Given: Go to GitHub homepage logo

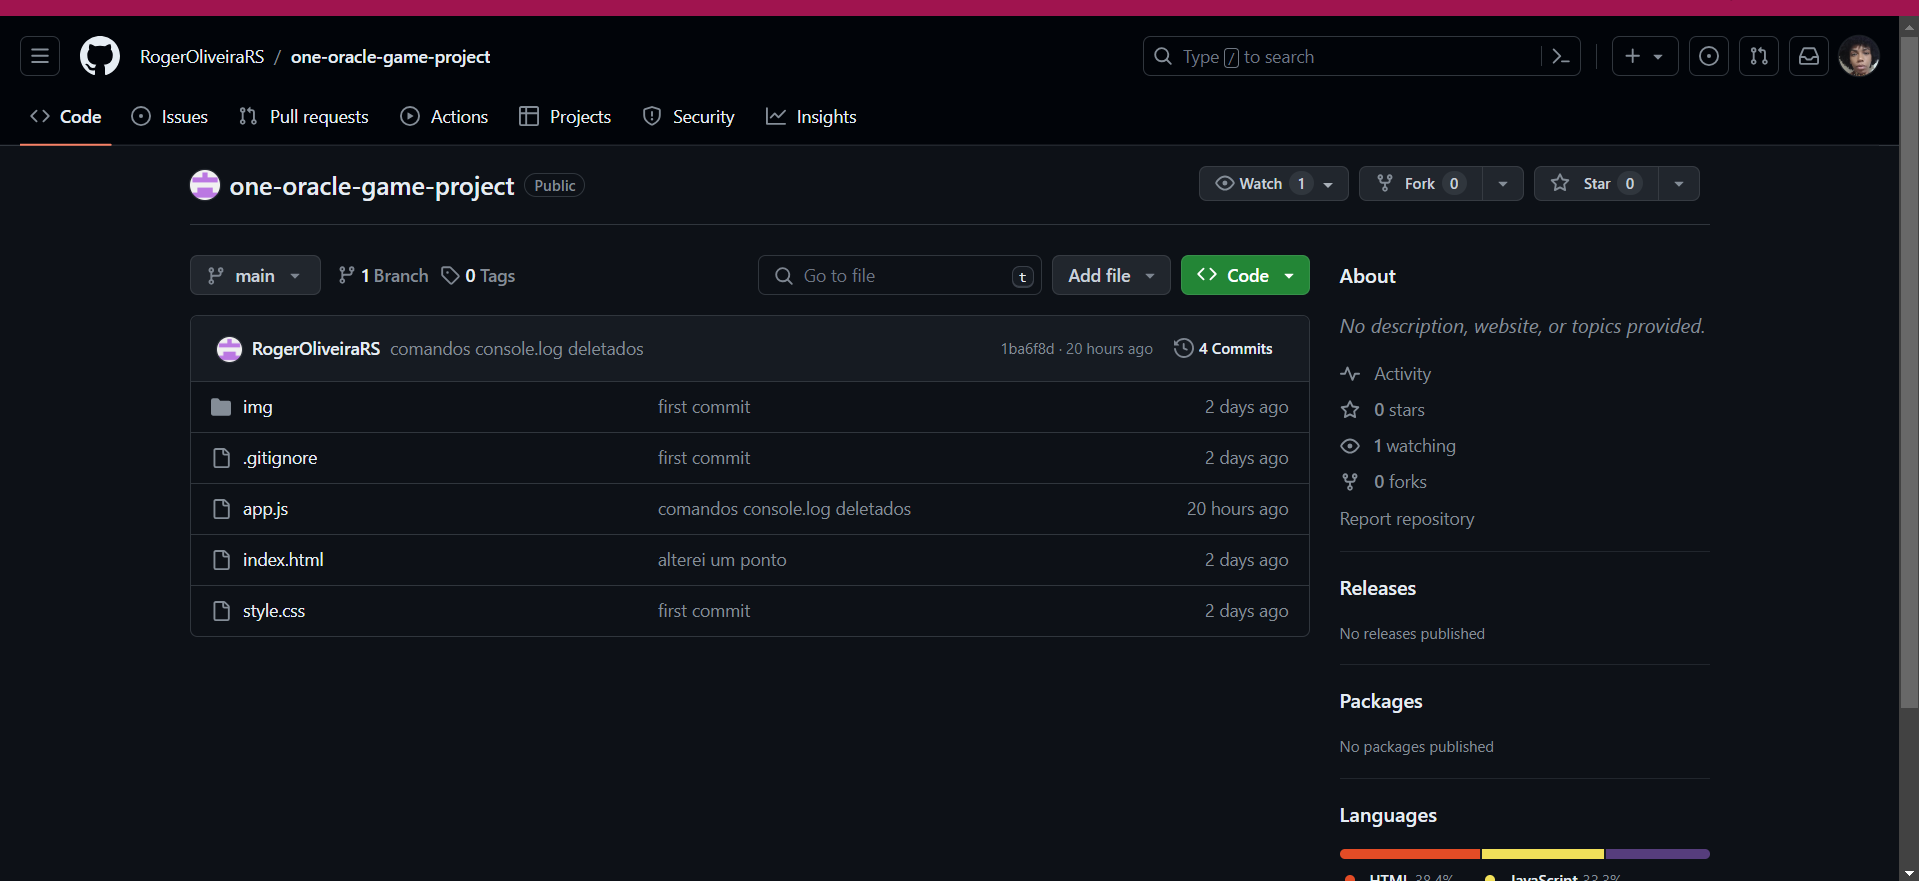Looking at the screenshot, I should point(100,56).
